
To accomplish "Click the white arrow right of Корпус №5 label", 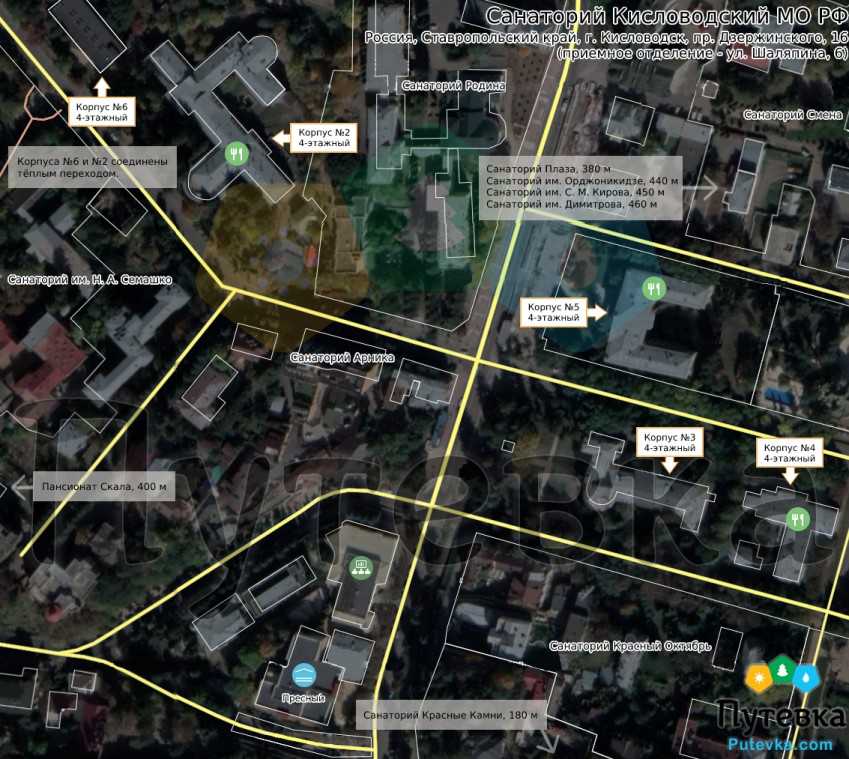I will (597, 312).
